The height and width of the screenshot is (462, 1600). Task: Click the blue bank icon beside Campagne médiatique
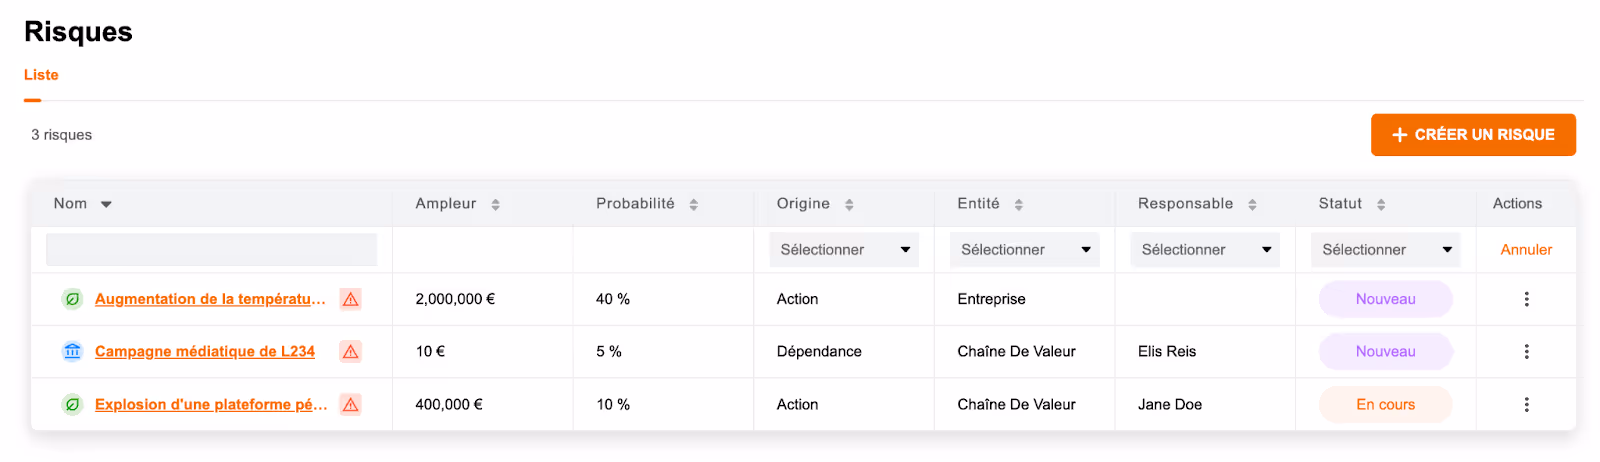[x=72, y=351]
